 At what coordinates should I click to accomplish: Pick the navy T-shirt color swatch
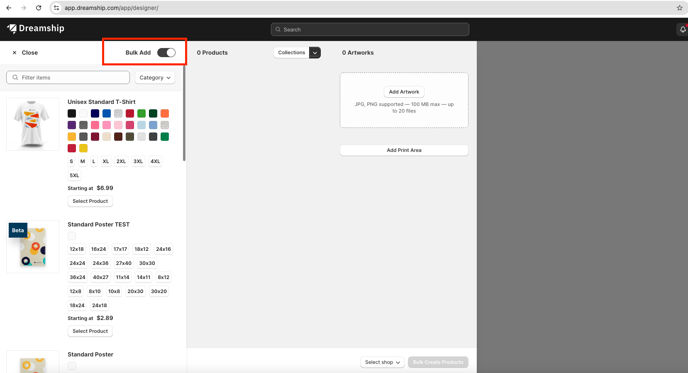point(95,114)
